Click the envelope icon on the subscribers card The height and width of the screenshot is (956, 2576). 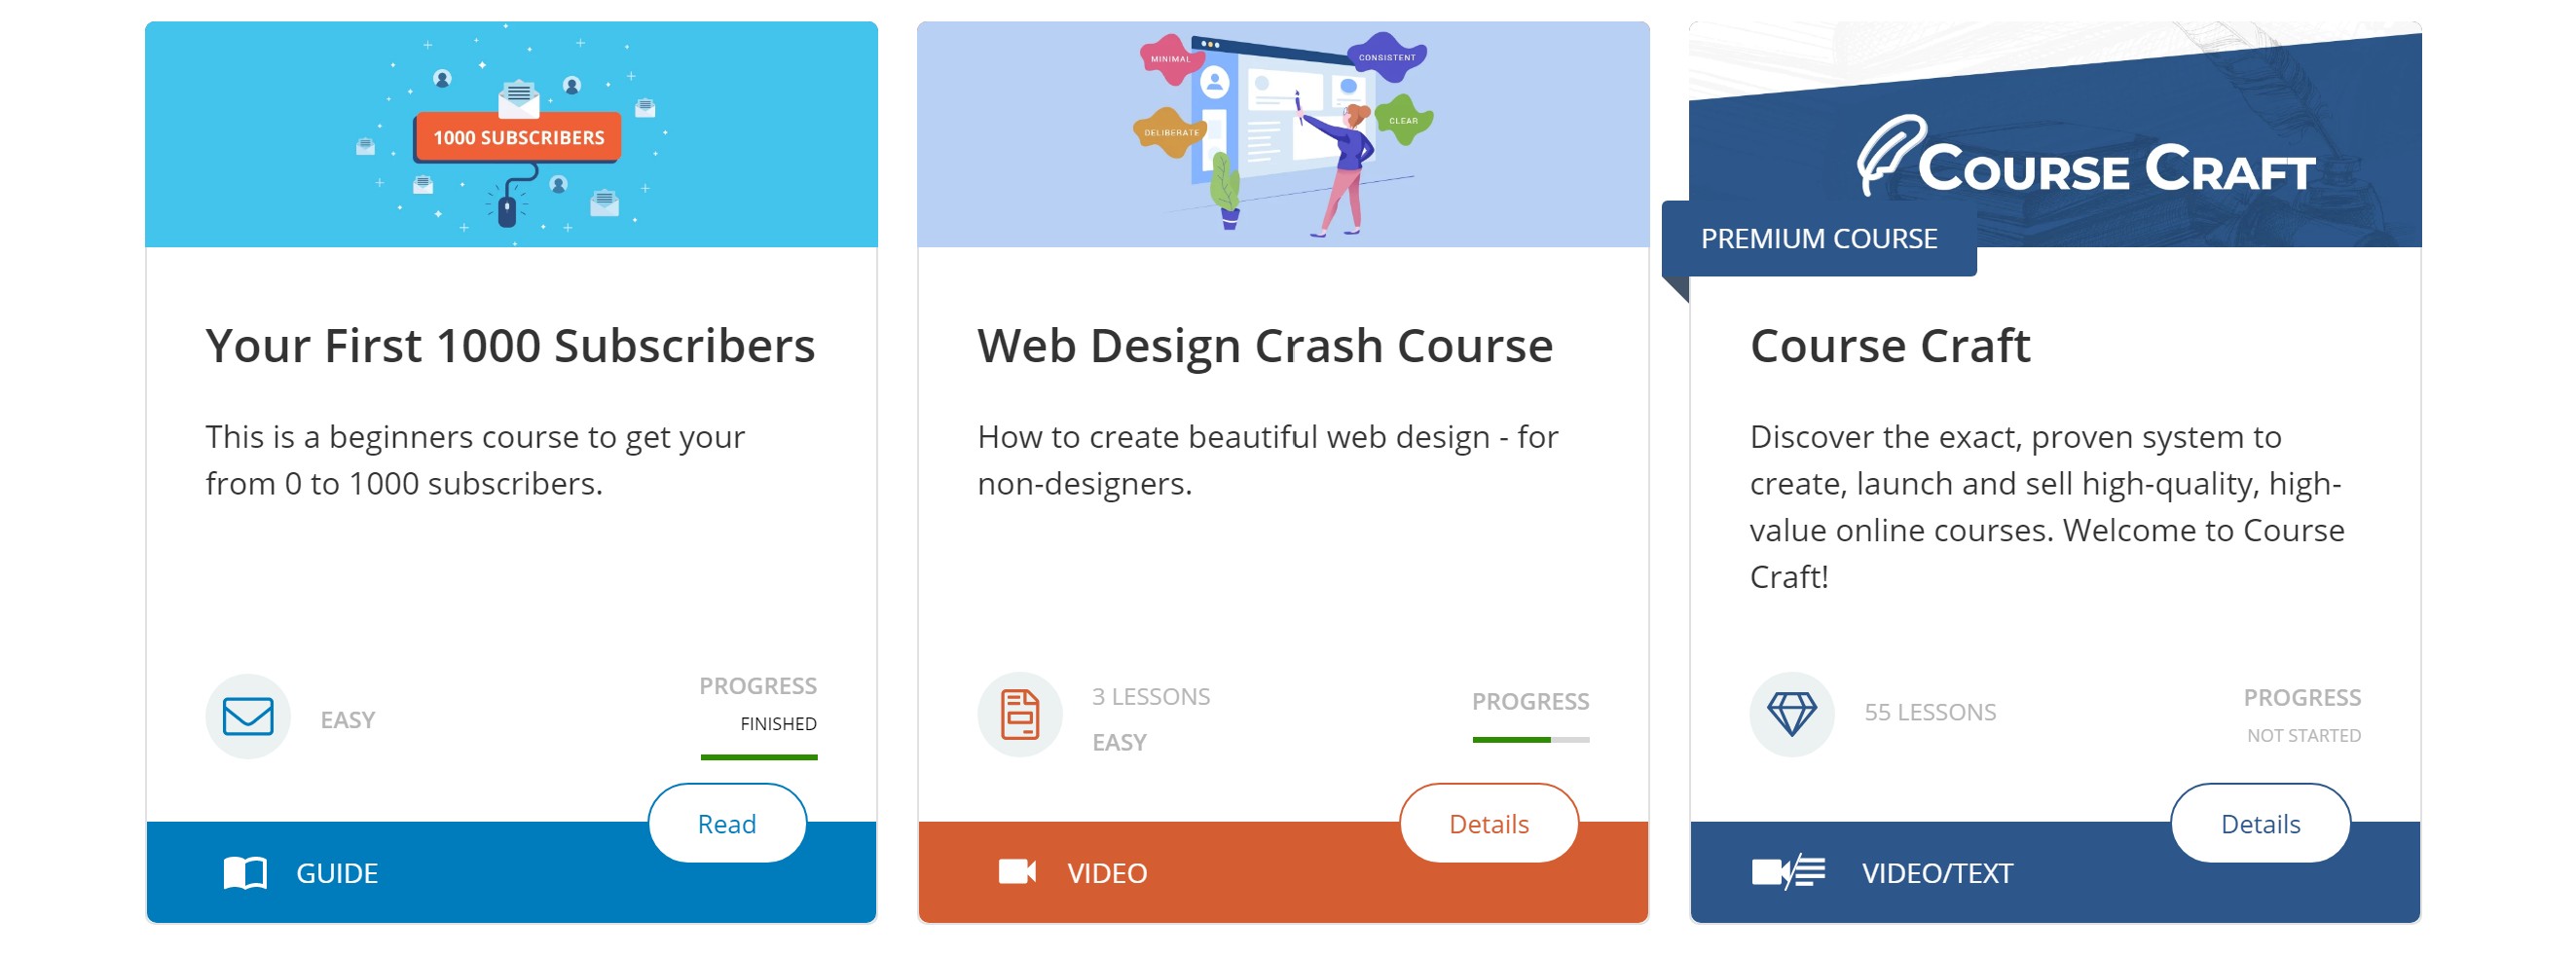click(x=248, y=716)
